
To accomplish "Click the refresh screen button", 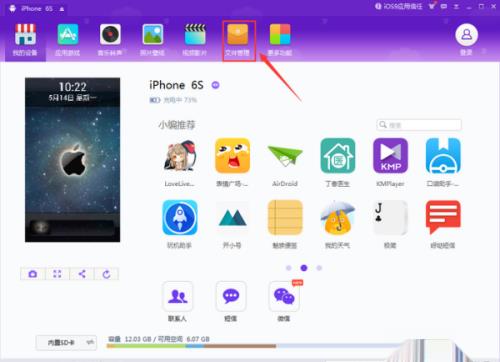I will 106,274.
